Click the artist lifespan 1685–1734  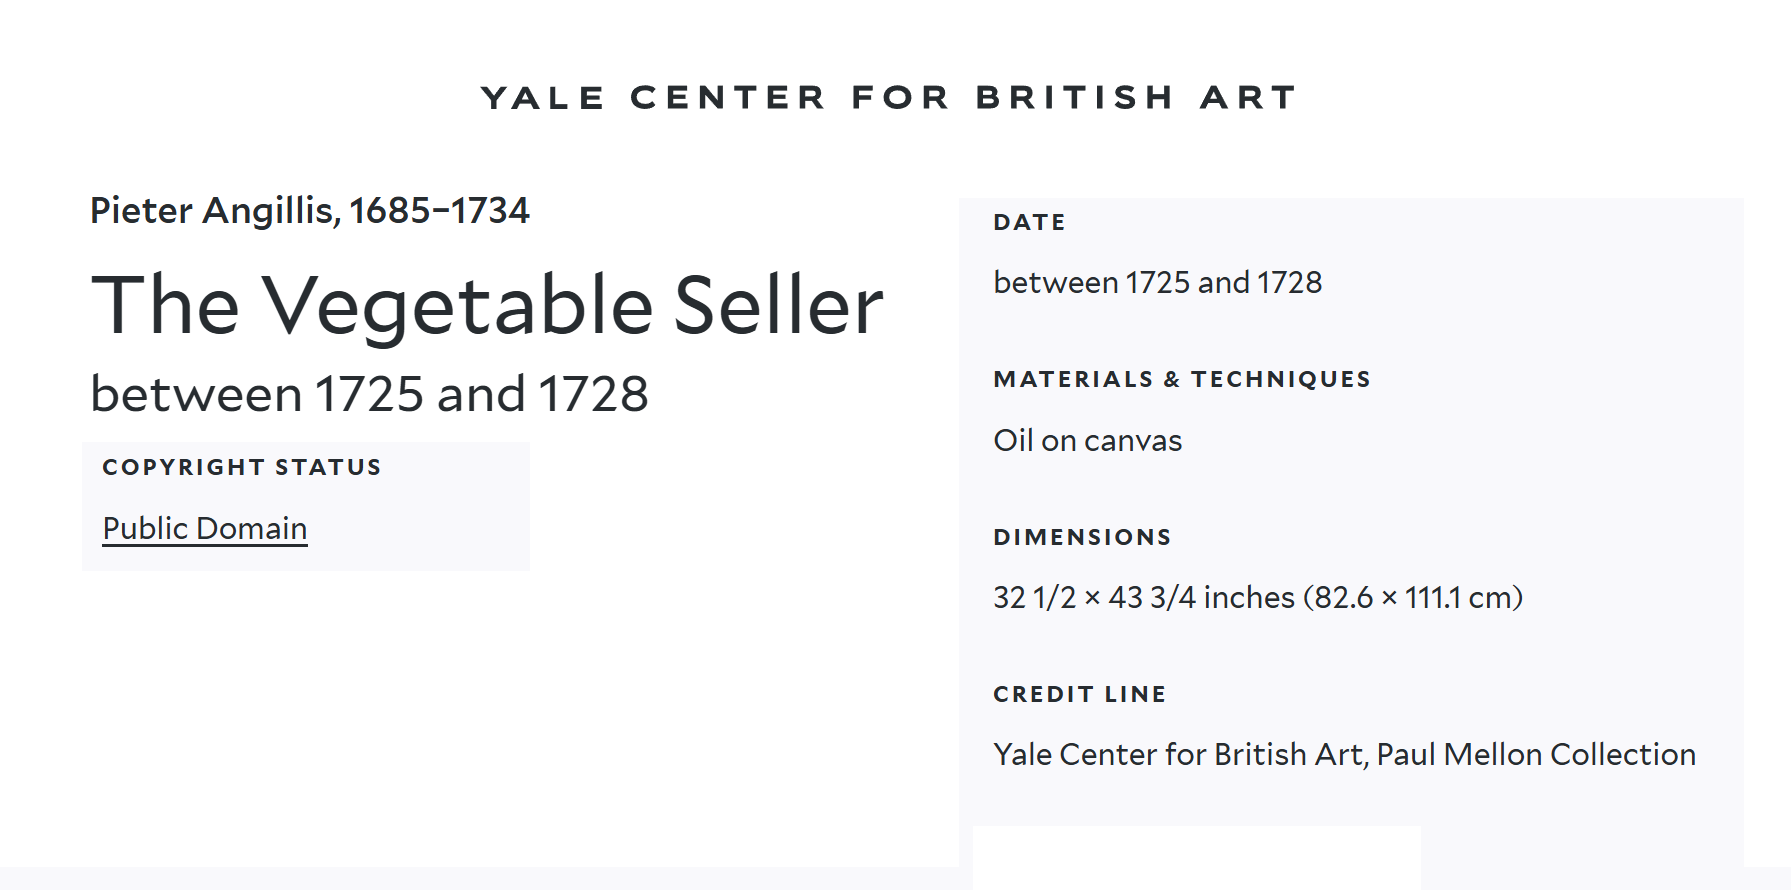click(439, 211)
